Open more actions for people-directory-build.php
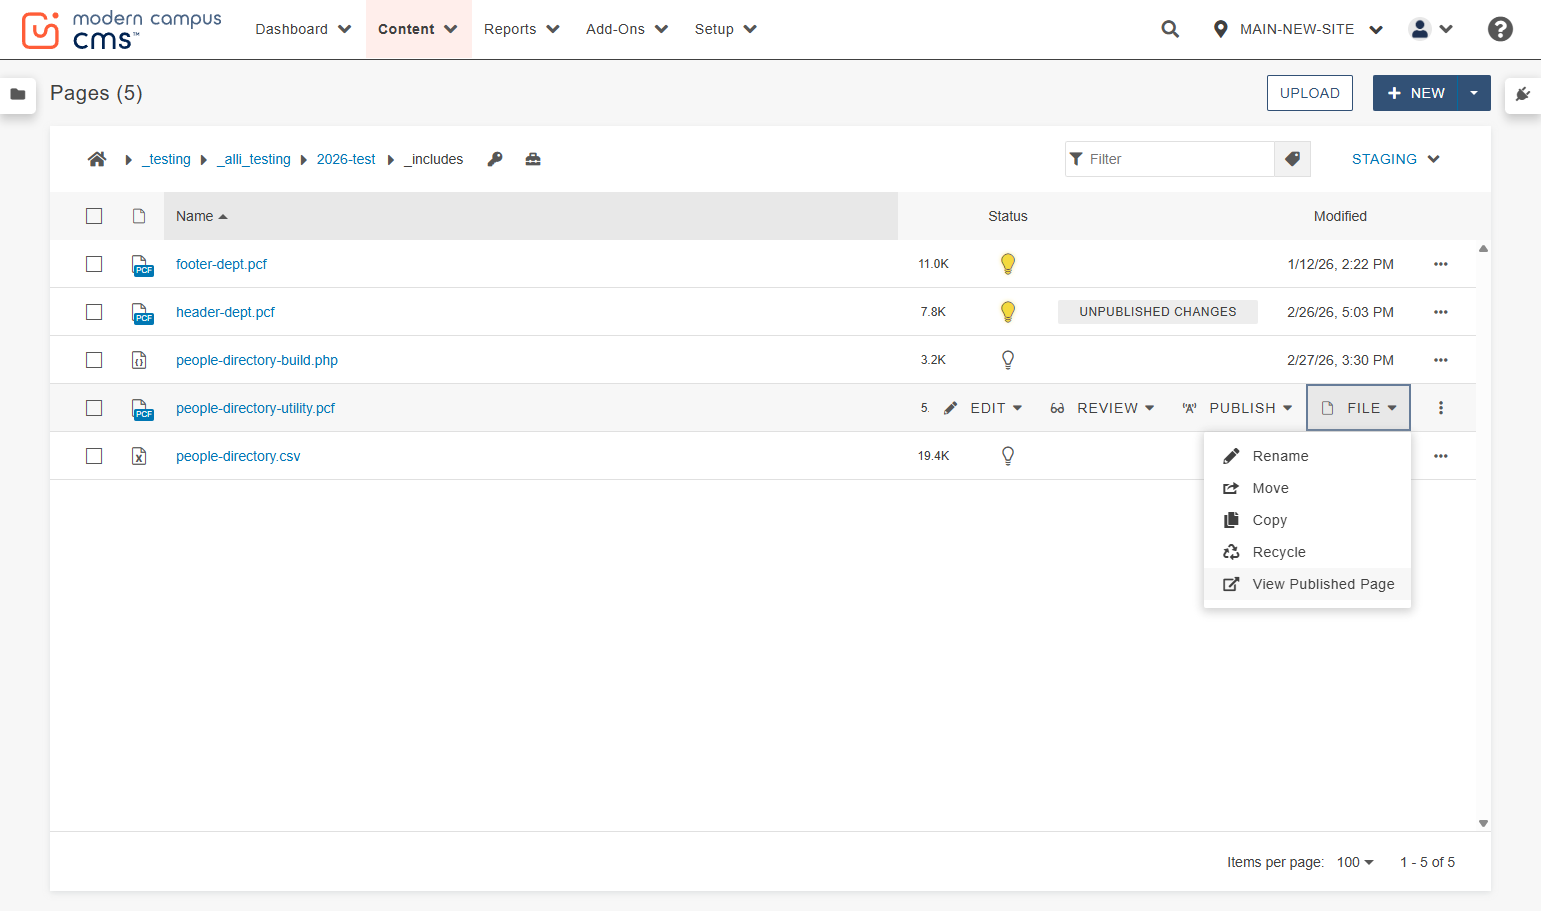This screenshot has height=911, width=1541. [x=1441, y=360]
